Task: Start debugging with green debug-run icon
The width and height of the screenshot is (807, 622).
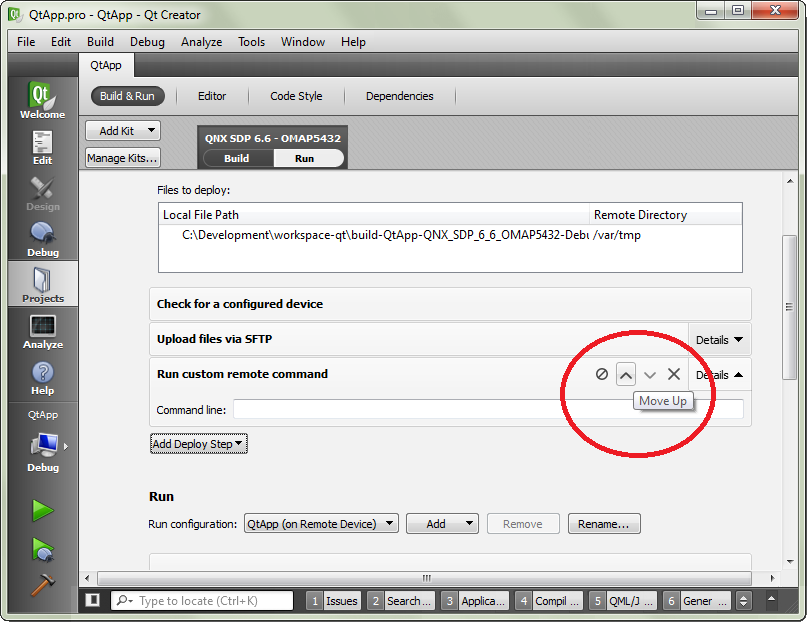Action: pos(42,548)
